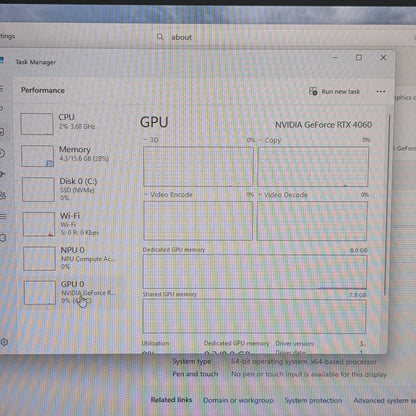Screen dimensions: 416x416
Task: Open App history clock icon in sidebar
Action: click(2, 153)
